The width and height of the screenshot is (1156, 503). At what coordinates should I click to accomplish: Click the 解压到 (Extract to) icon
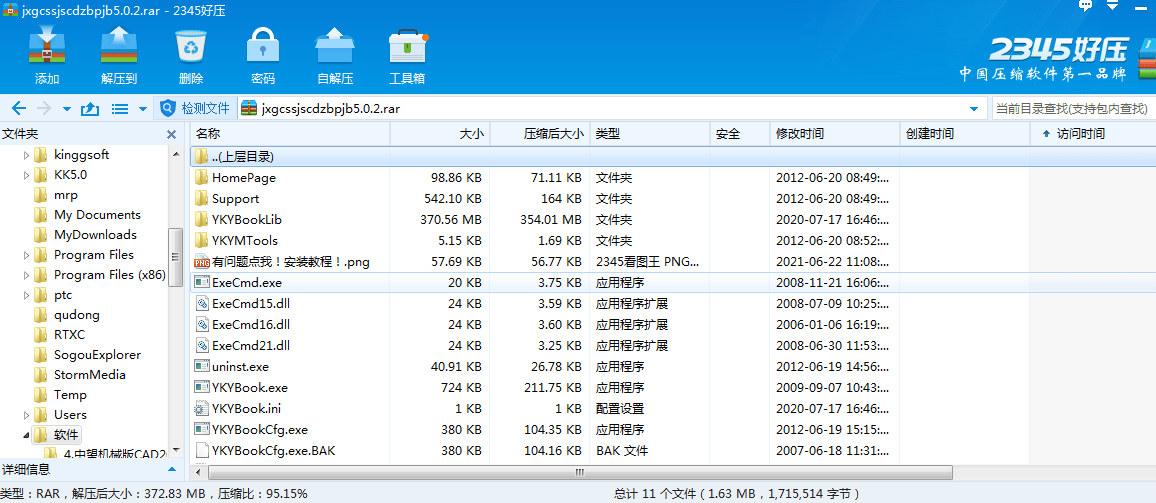coord(119,46)
